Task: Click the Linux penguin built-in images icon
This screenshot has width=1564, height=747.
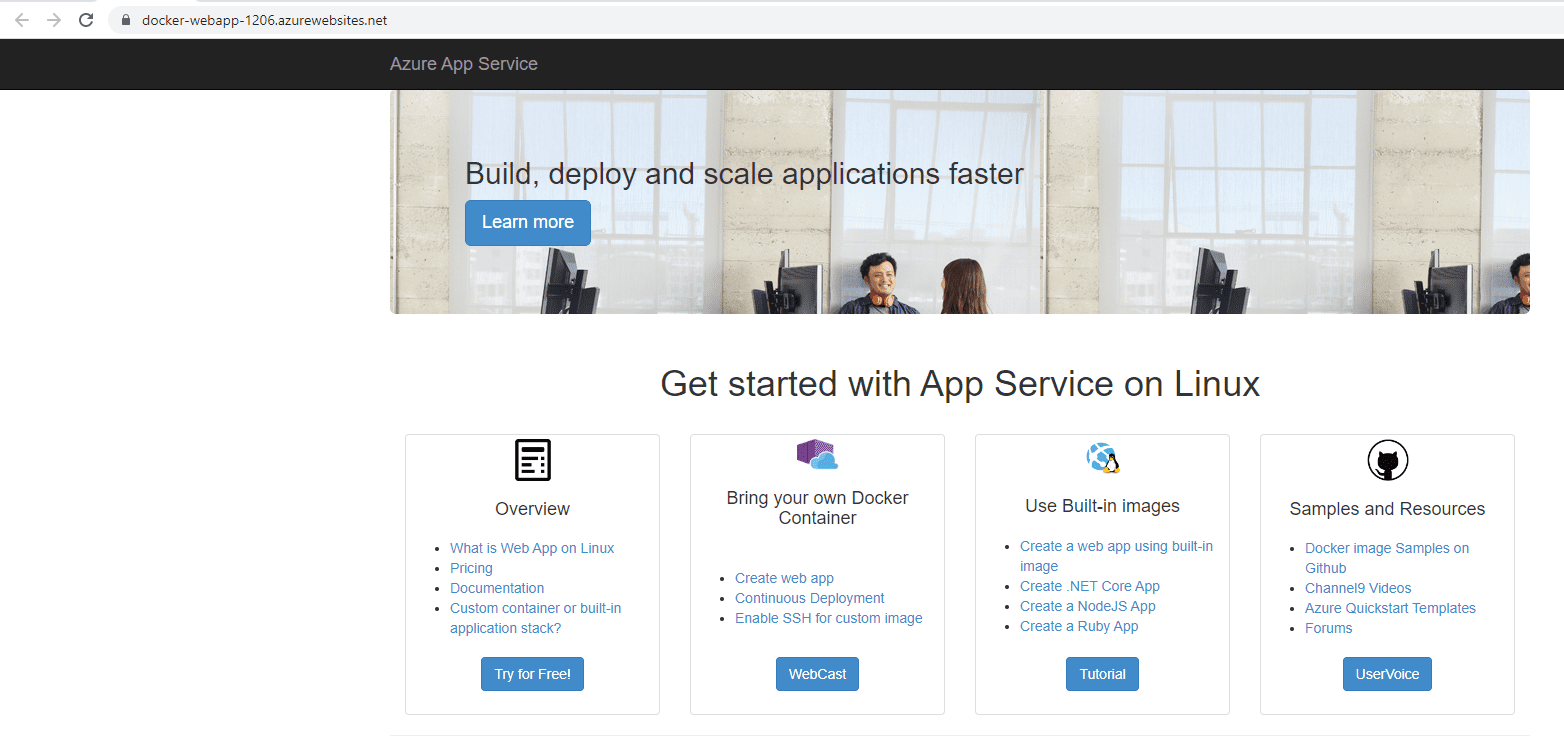Action: coord(1103,458)
